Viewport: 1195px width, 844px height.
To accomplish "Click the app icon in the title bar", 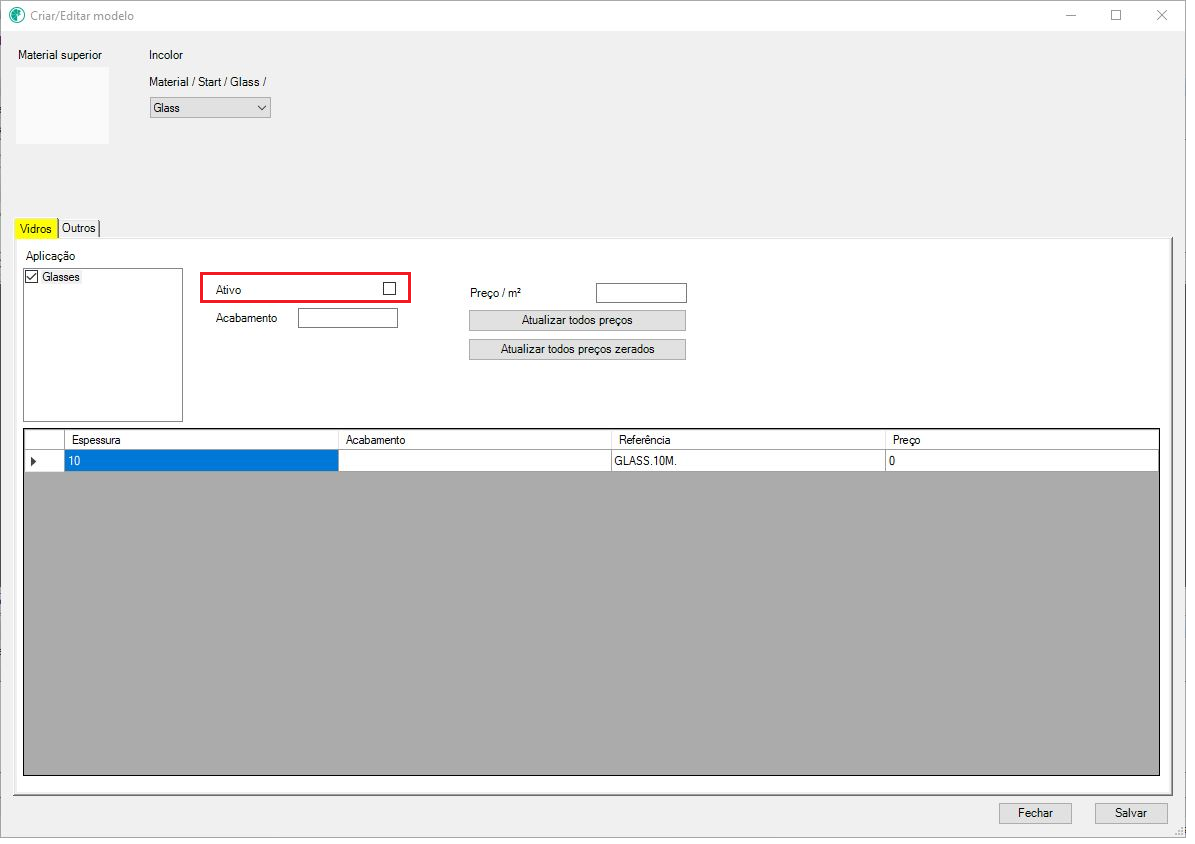I will click(x=17, y=15).
